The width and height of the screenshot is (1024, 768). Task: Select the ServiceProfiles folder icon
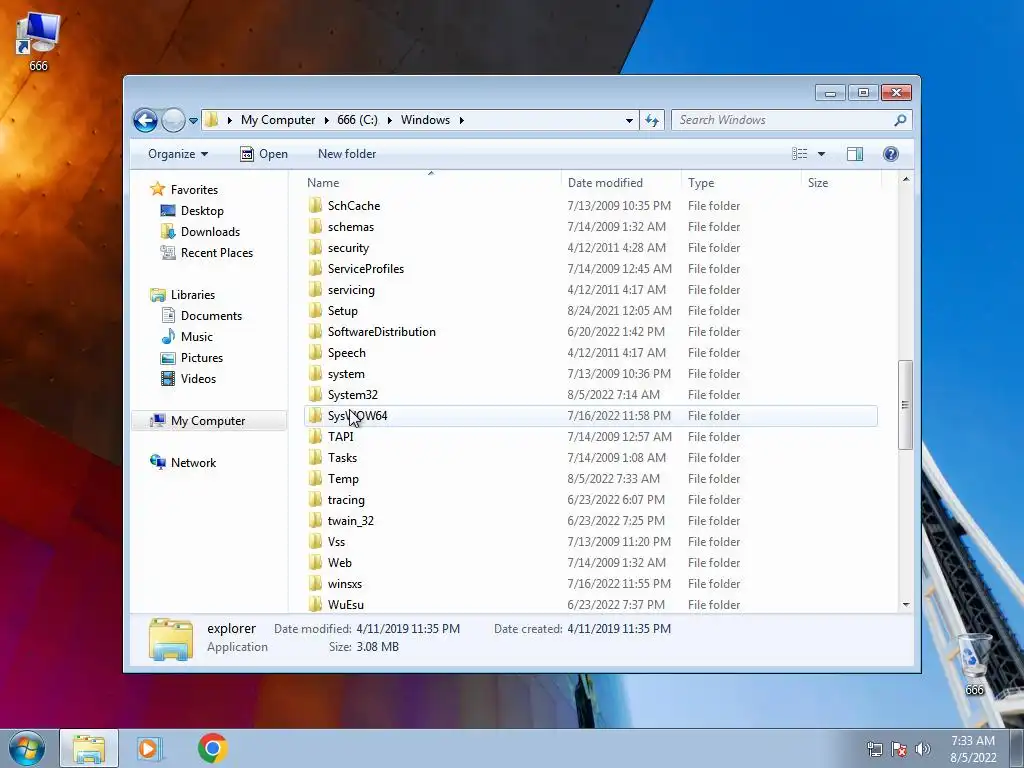point(315,268)
